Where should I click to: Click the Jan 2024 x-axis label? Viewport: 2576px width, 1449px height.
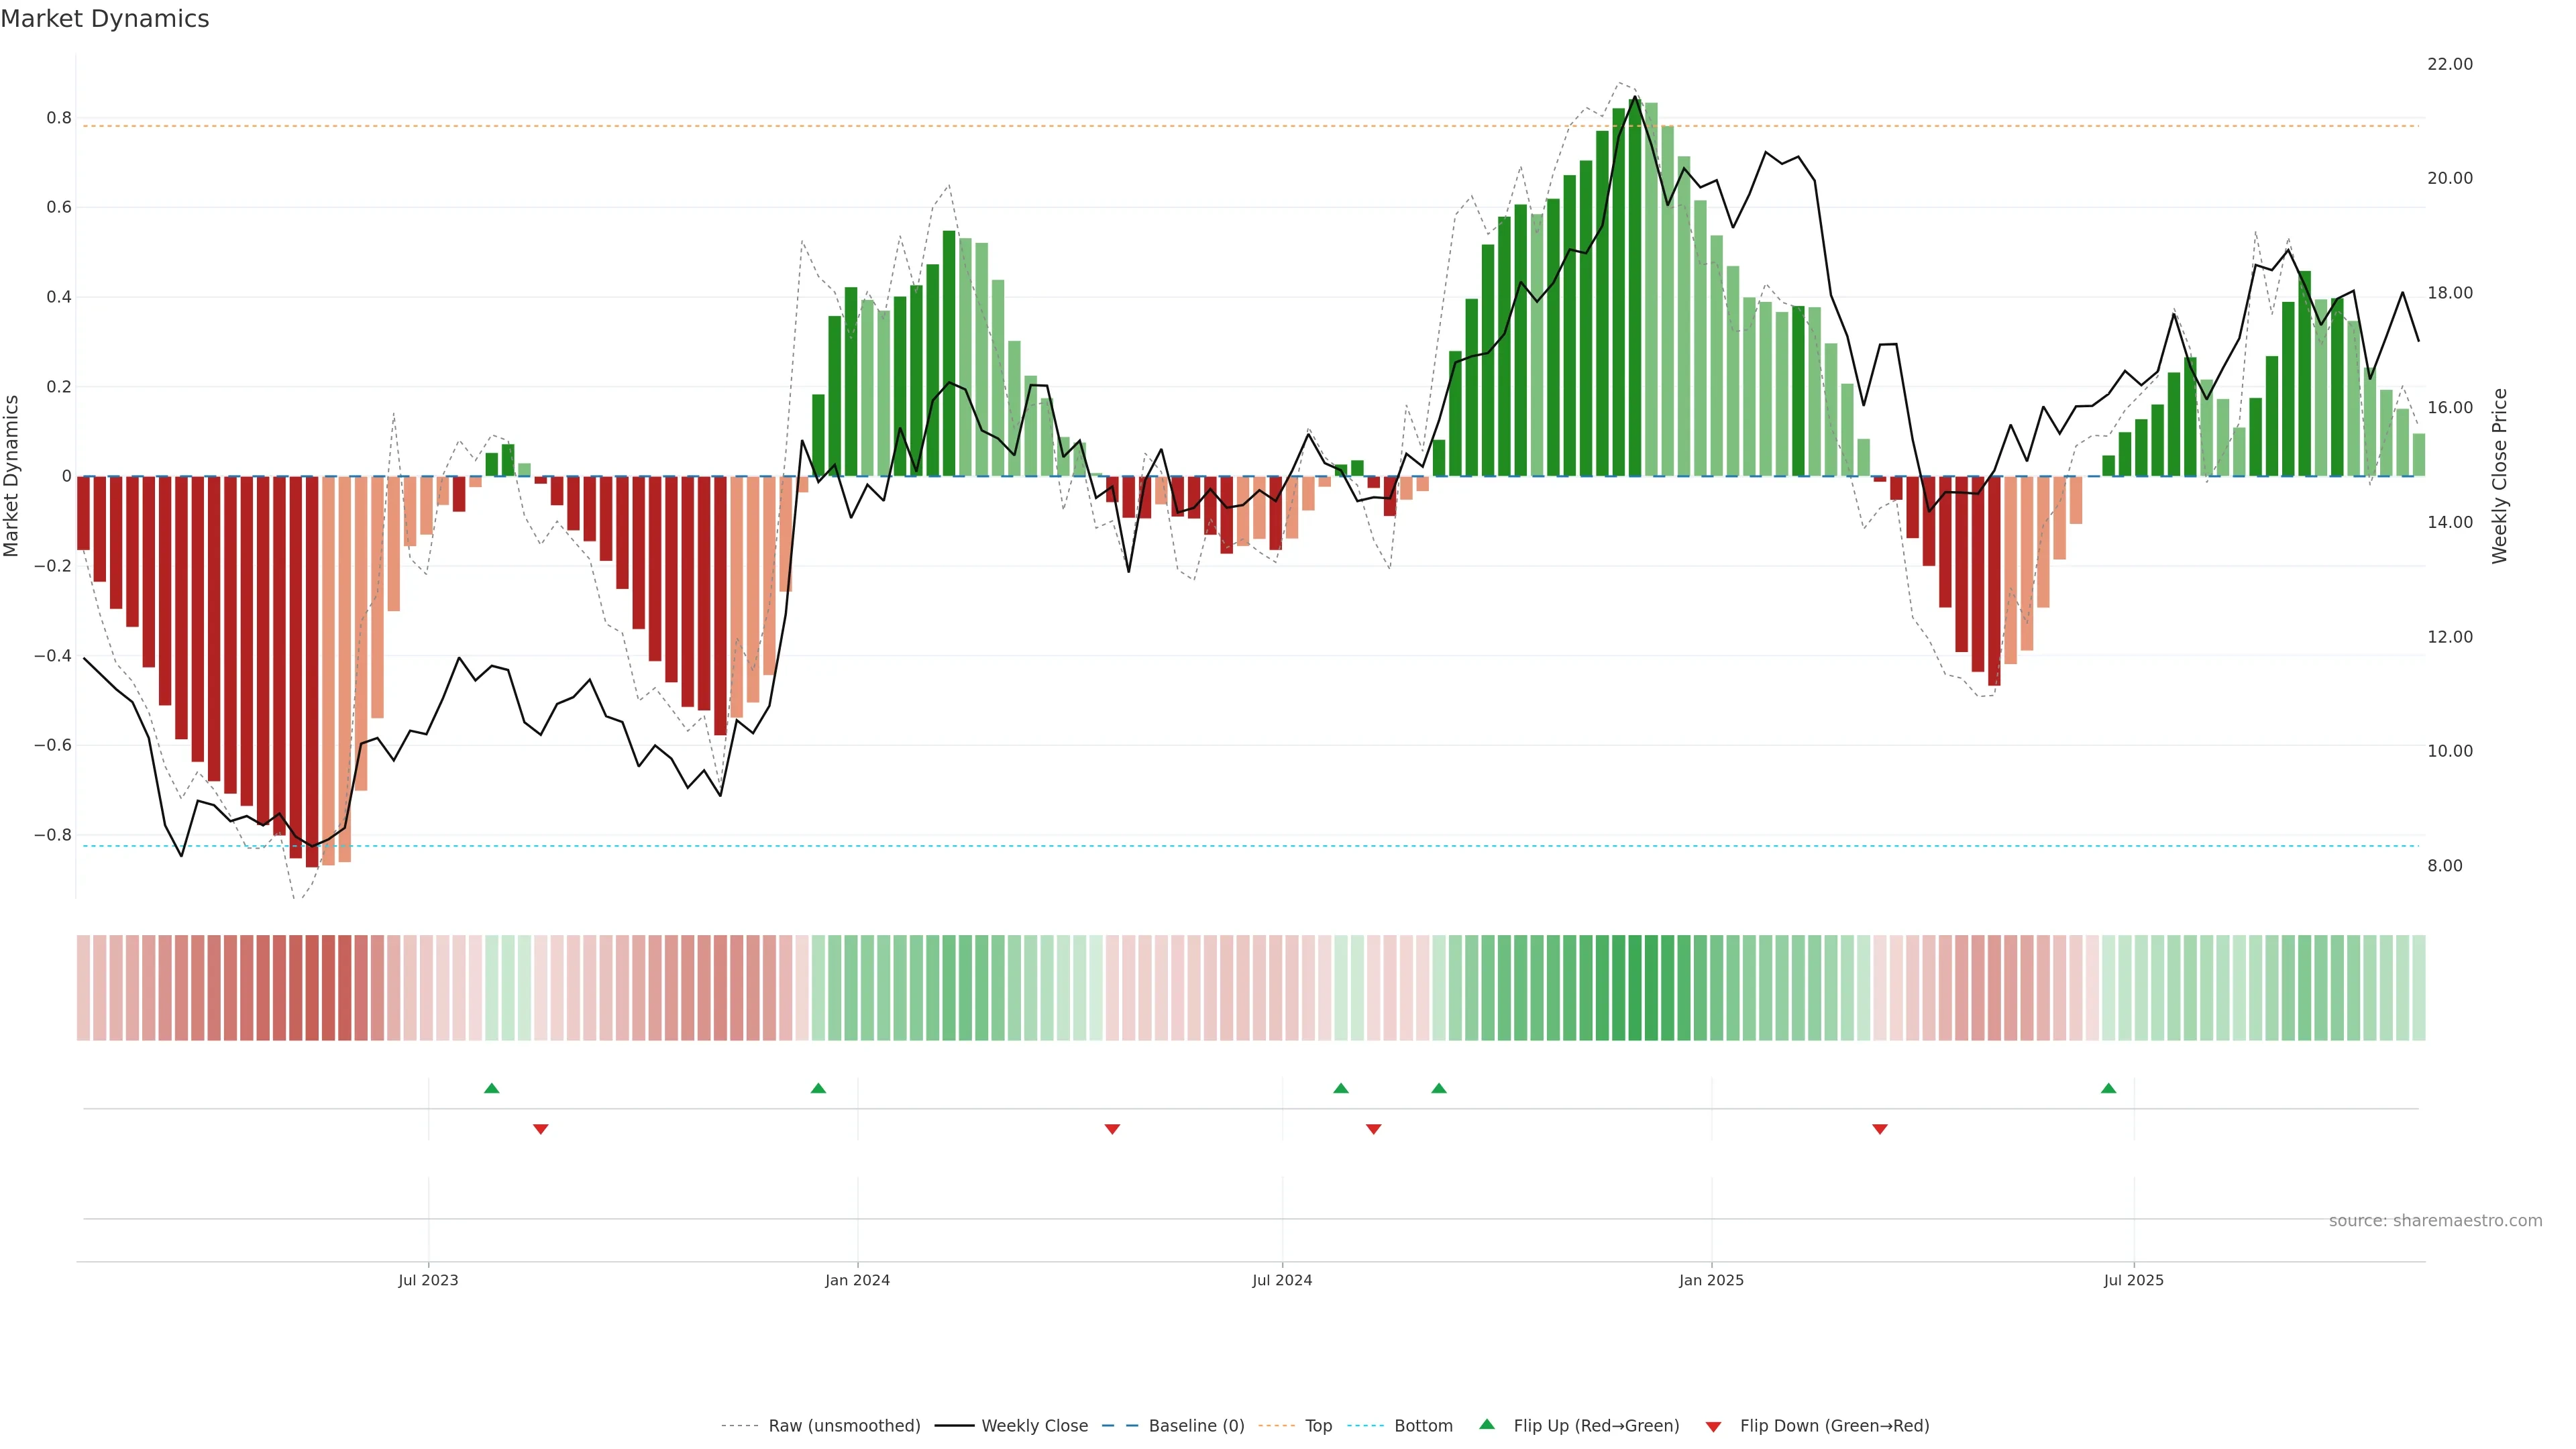[857, 1280]
